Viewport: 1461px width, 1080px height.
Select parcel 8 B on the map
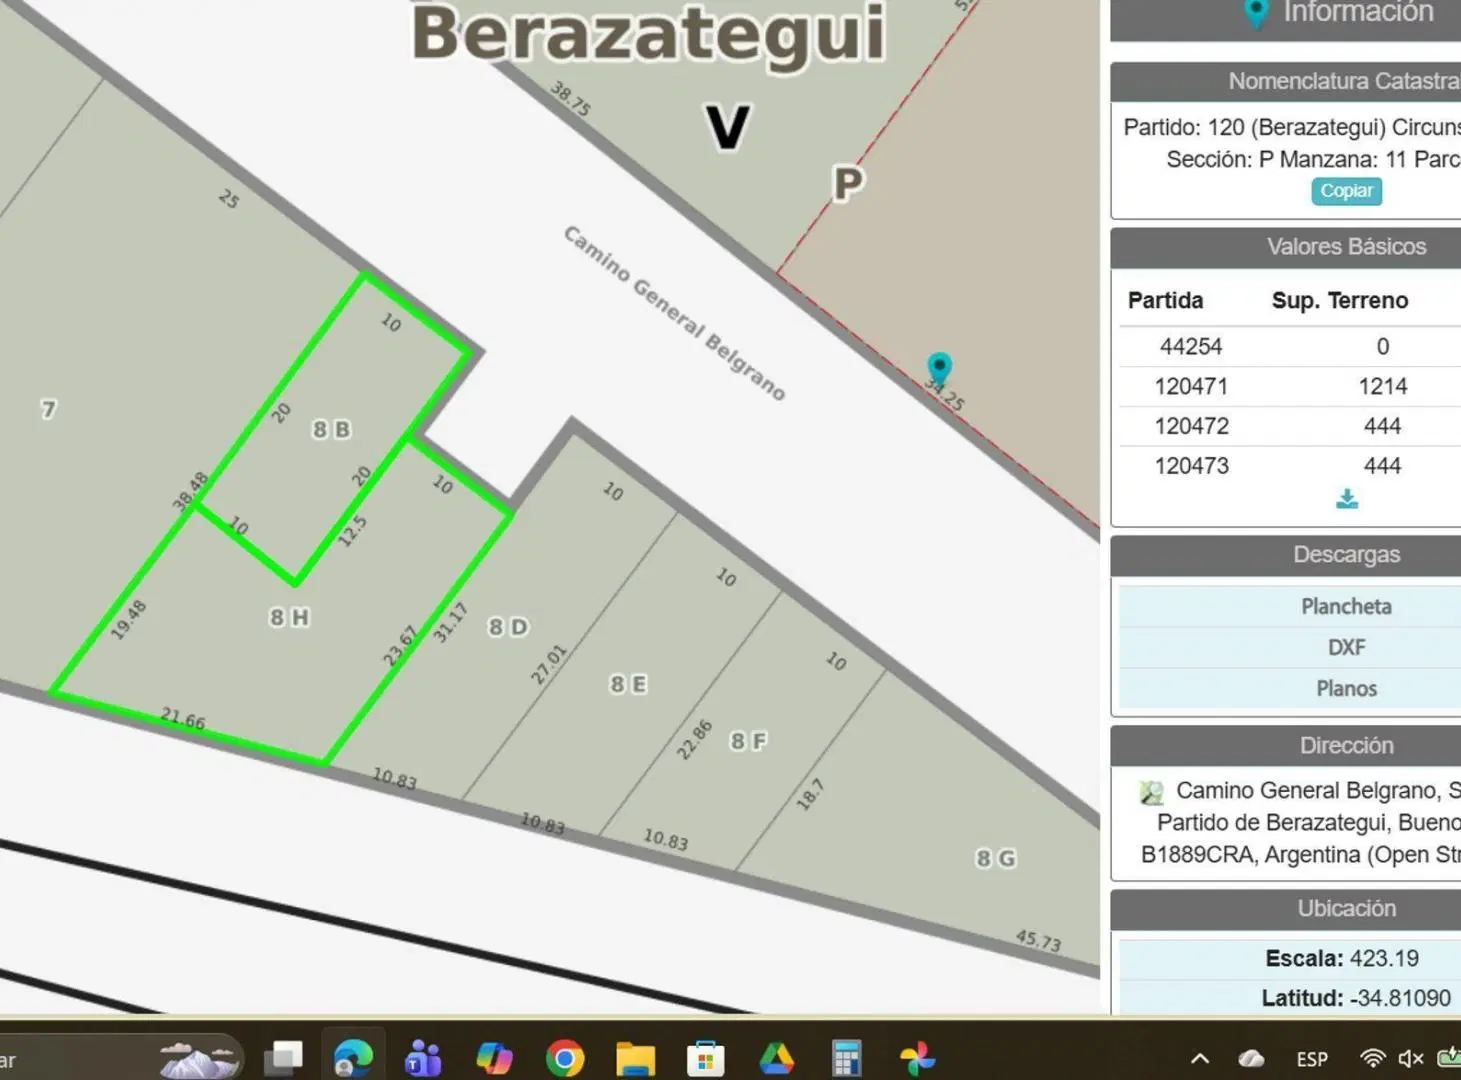(x=331, y=429)
